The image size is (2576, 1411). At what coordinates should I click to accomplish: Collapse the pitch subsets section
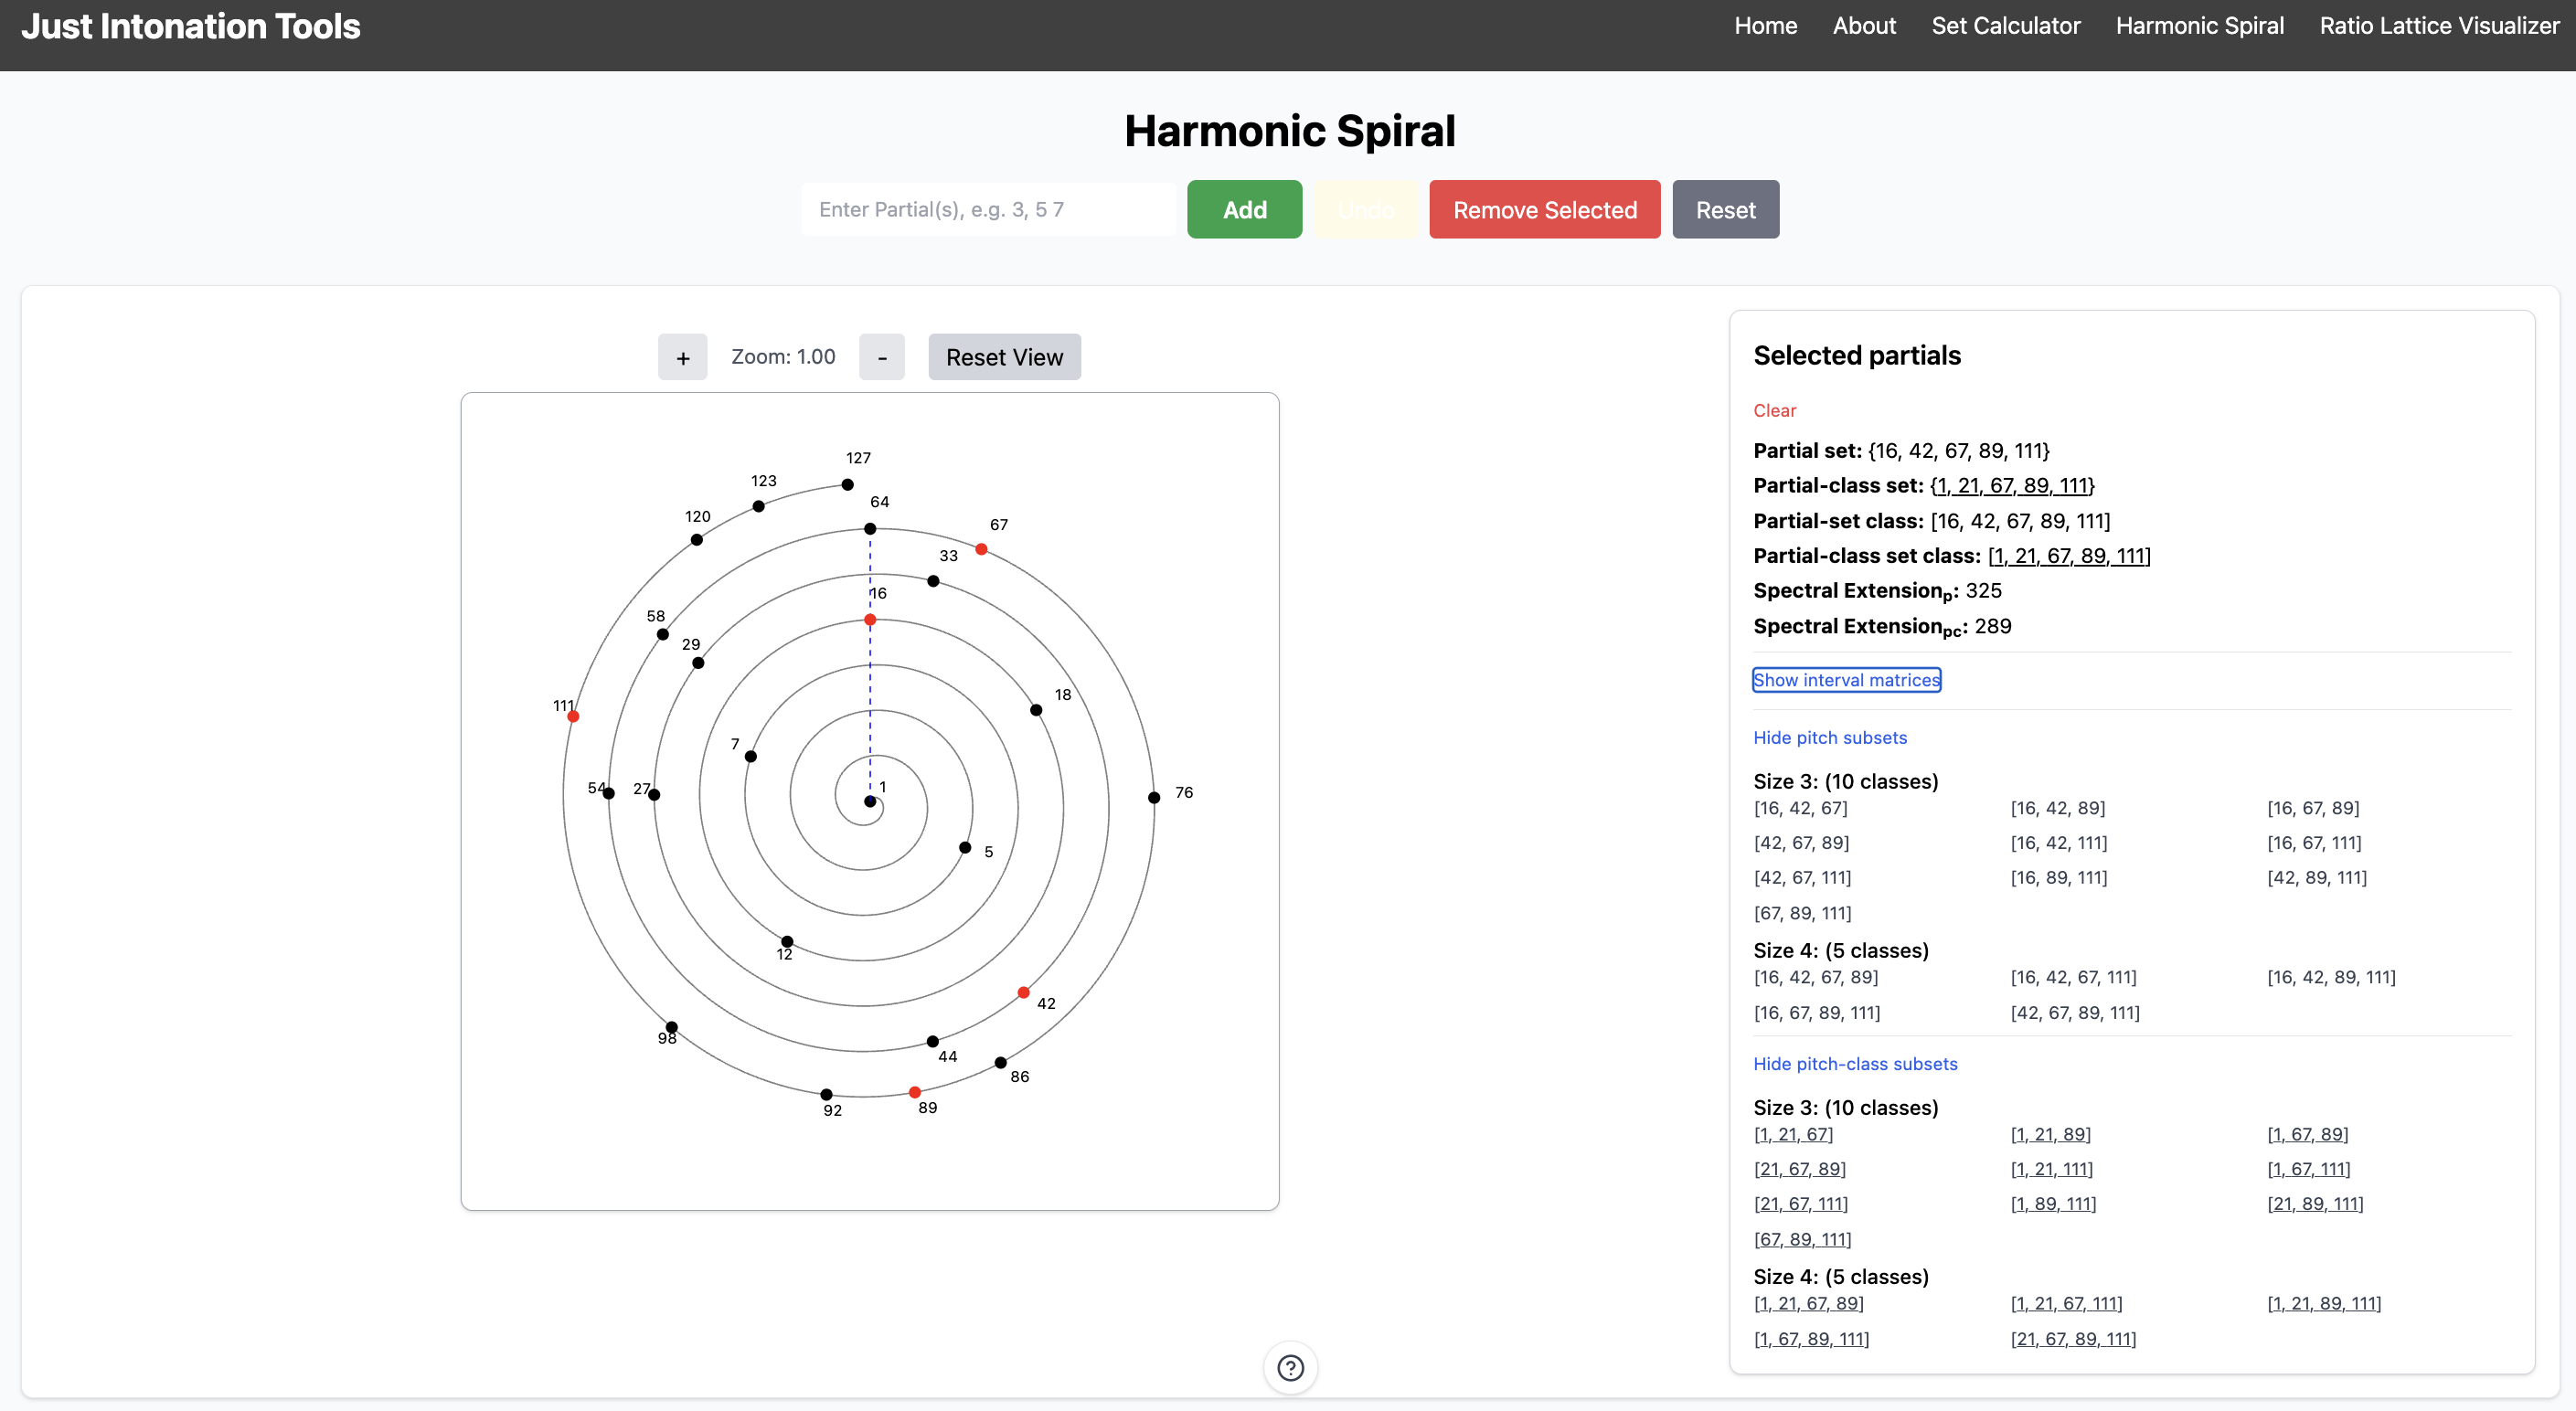click(x=1829, y=737)
